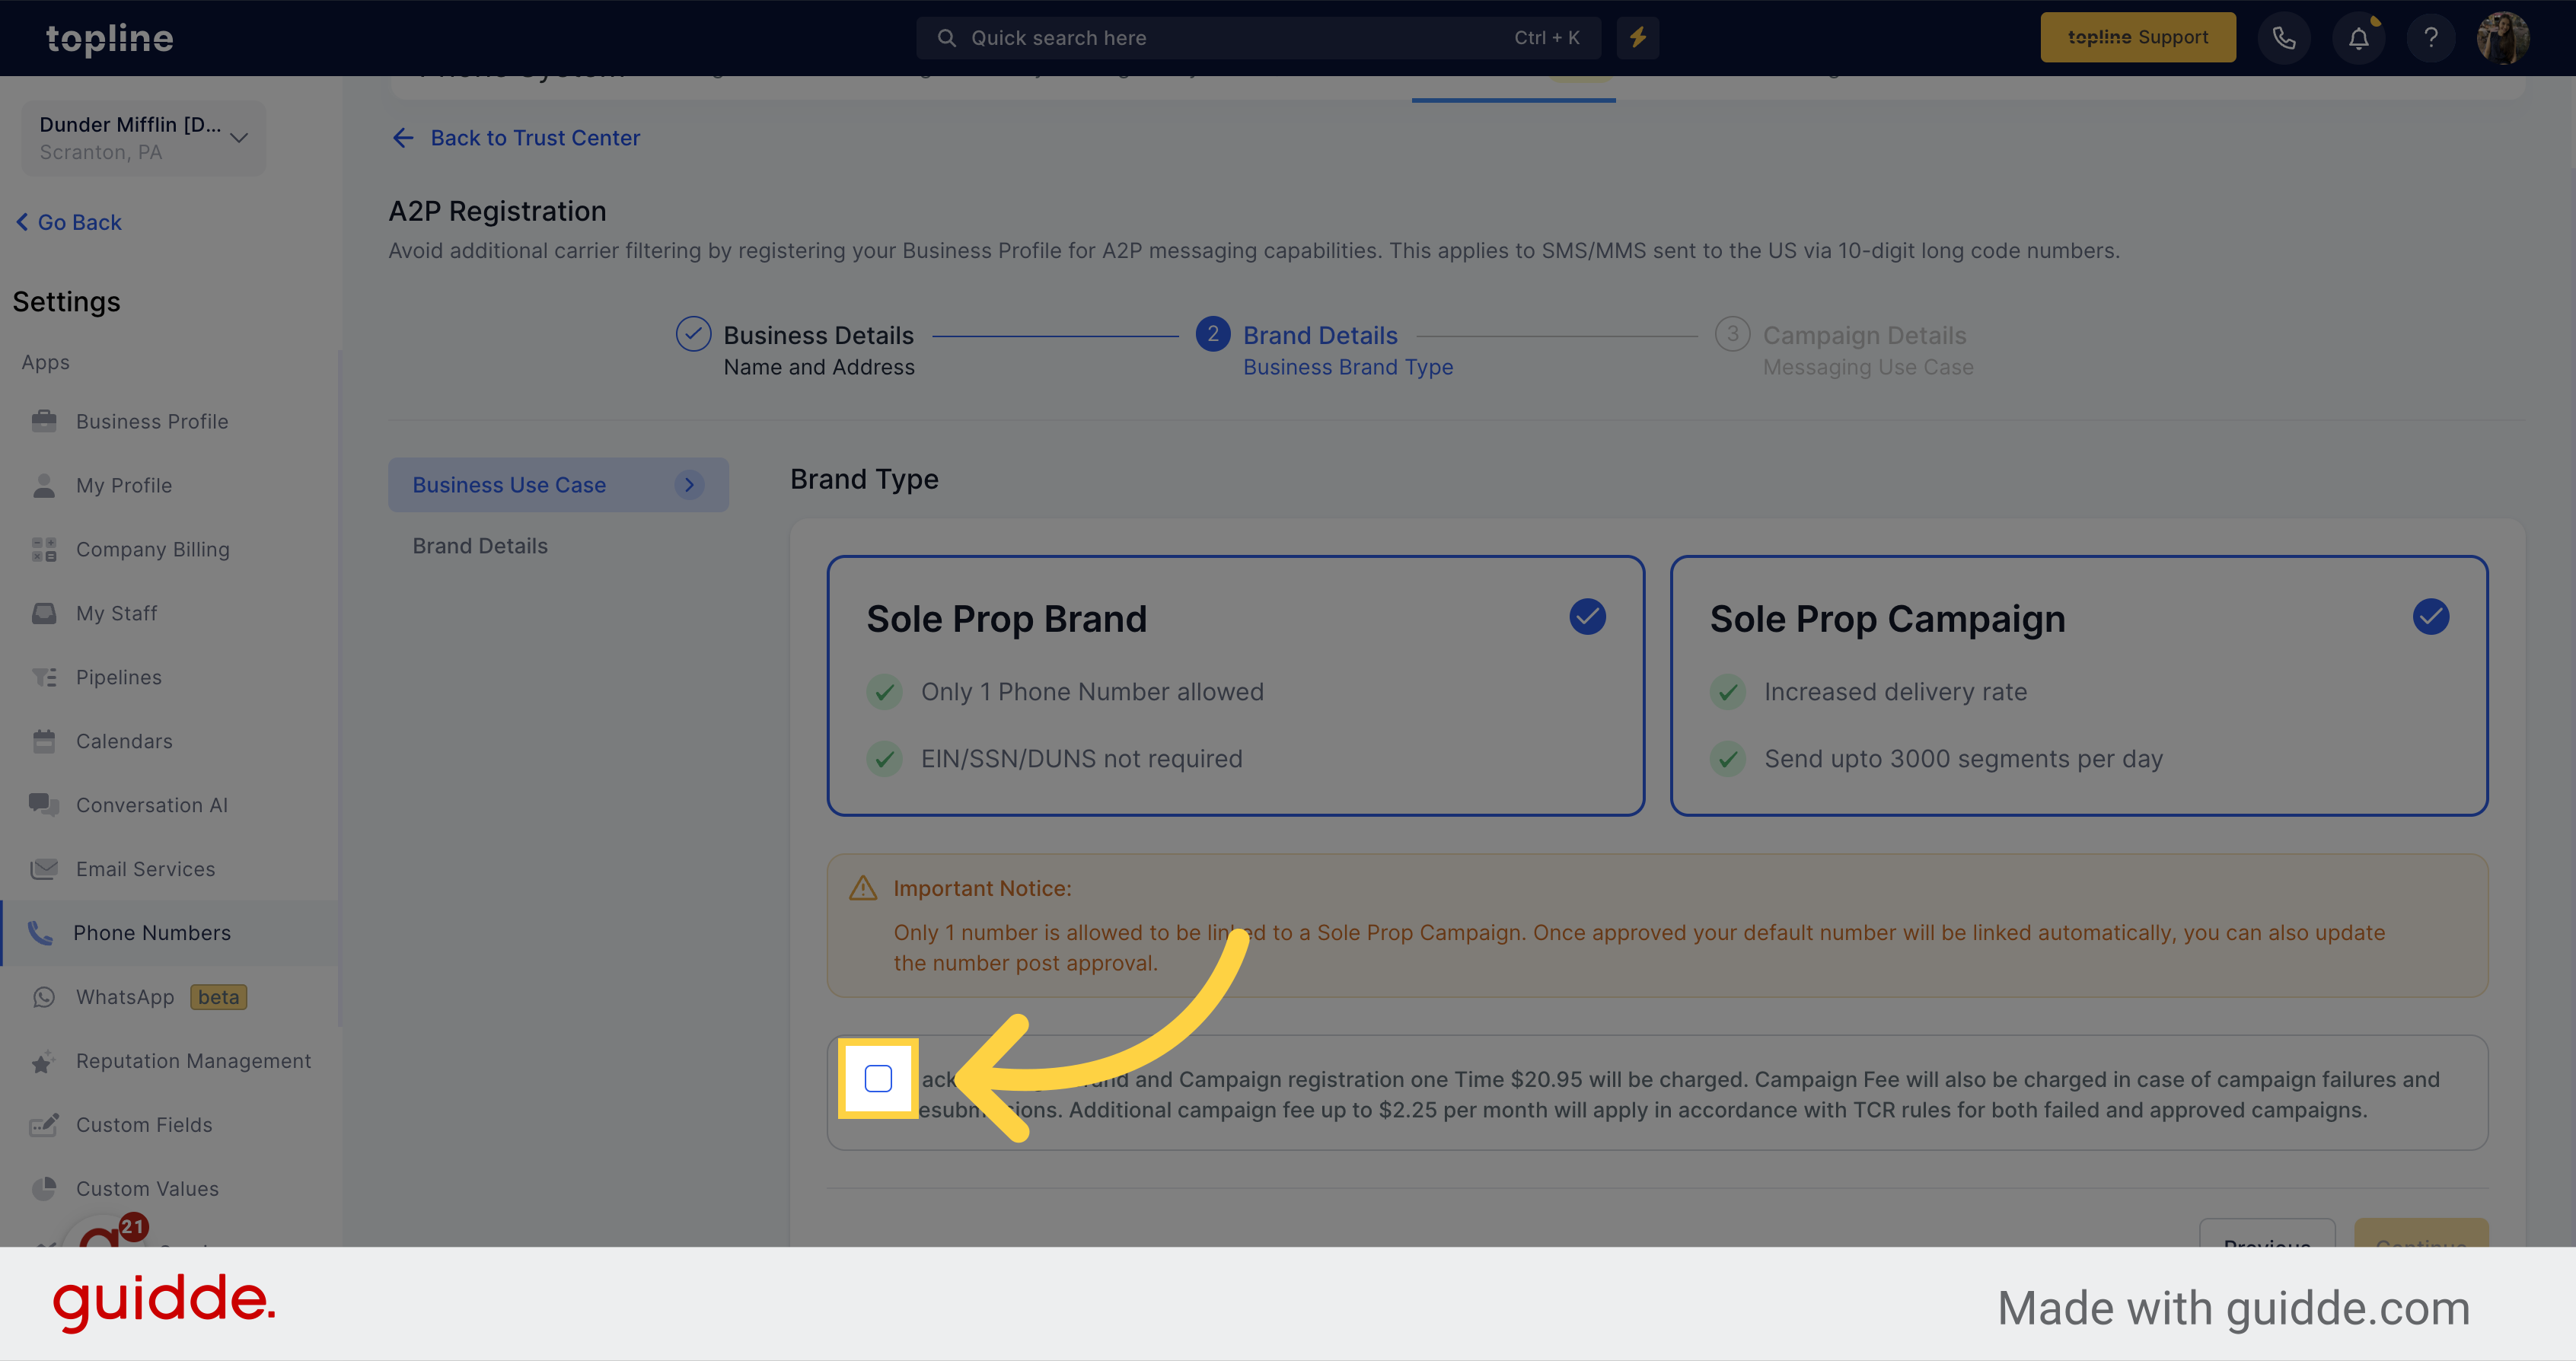This screenshot has width=2576, height=1361.
Task: Expand the Dunder Mifflin account switcher
Action: click(x=143, y=138)
